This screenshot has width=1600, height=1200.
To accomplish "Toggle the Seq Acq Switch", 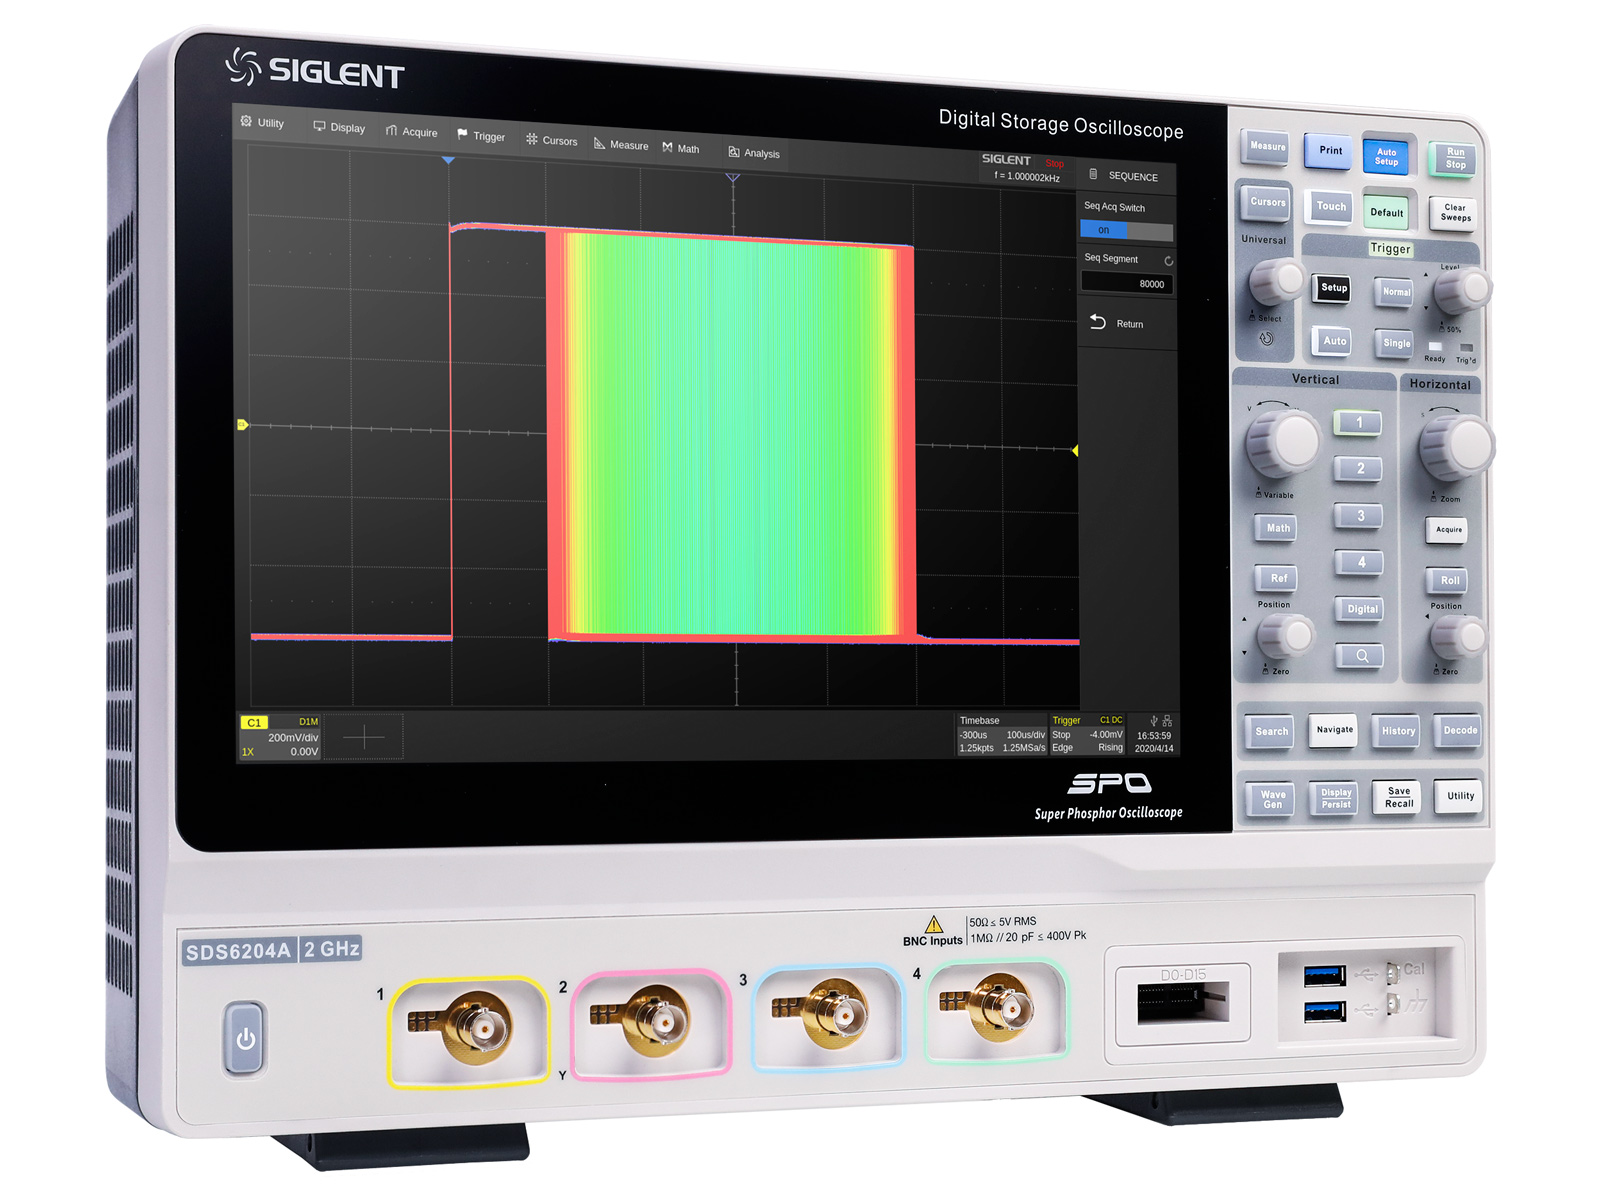I will tap(1126, 230).
